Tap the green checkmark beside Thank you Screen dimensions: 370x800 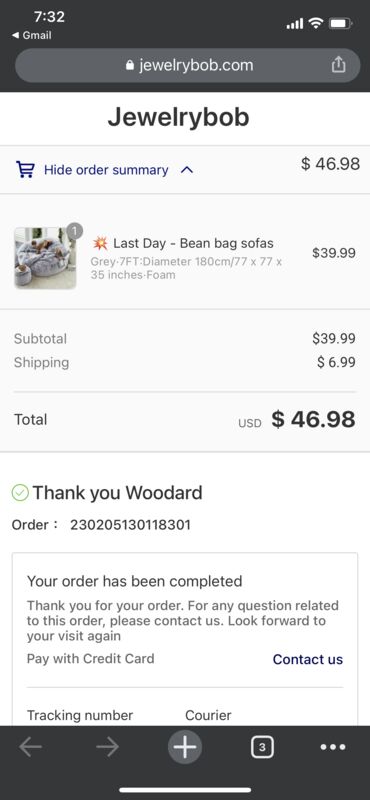point(20,492)
